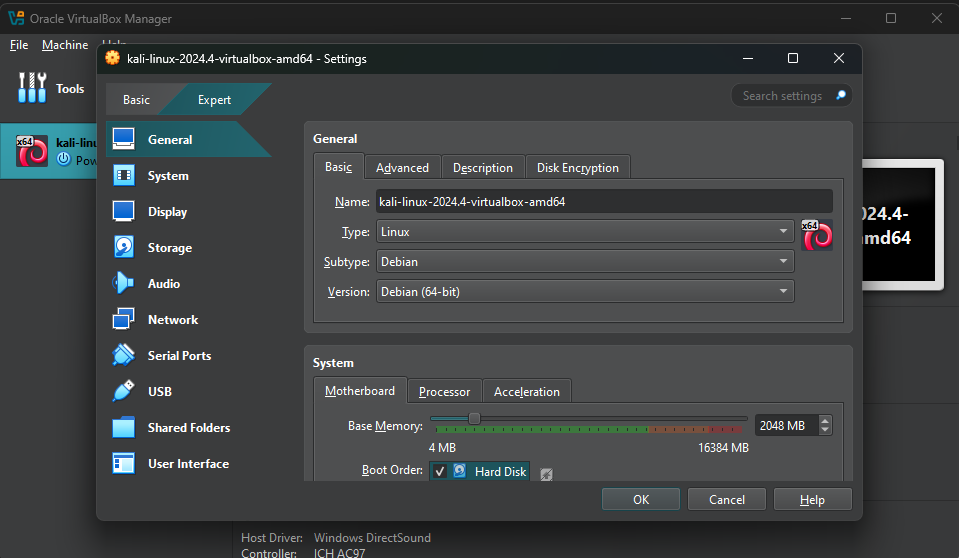Viewport: 959px width, 558px height.
Task: Increase Base Memory with the spinner up arrow
Action: [x=825, y=420]
